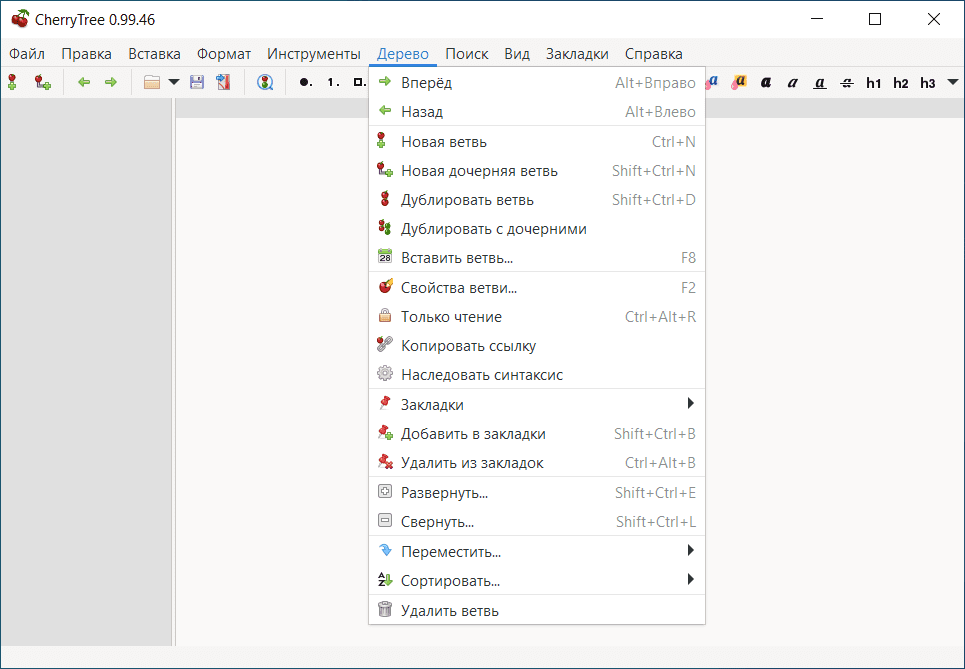The image size is (965, 669).
Task: Maximize the CherryTree window
Action: (x=875, y=19)
